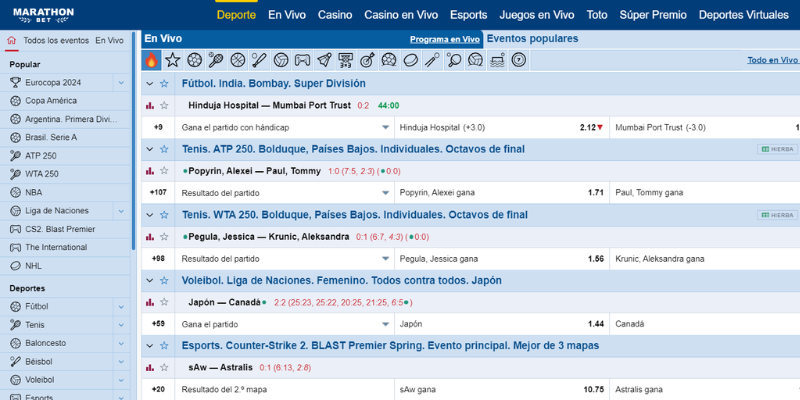Viewport: 800px width, 400px height.
Task: Open statistics chart for Japón — Canadá match
Action: pyautogui.click(x=150, y=302)
